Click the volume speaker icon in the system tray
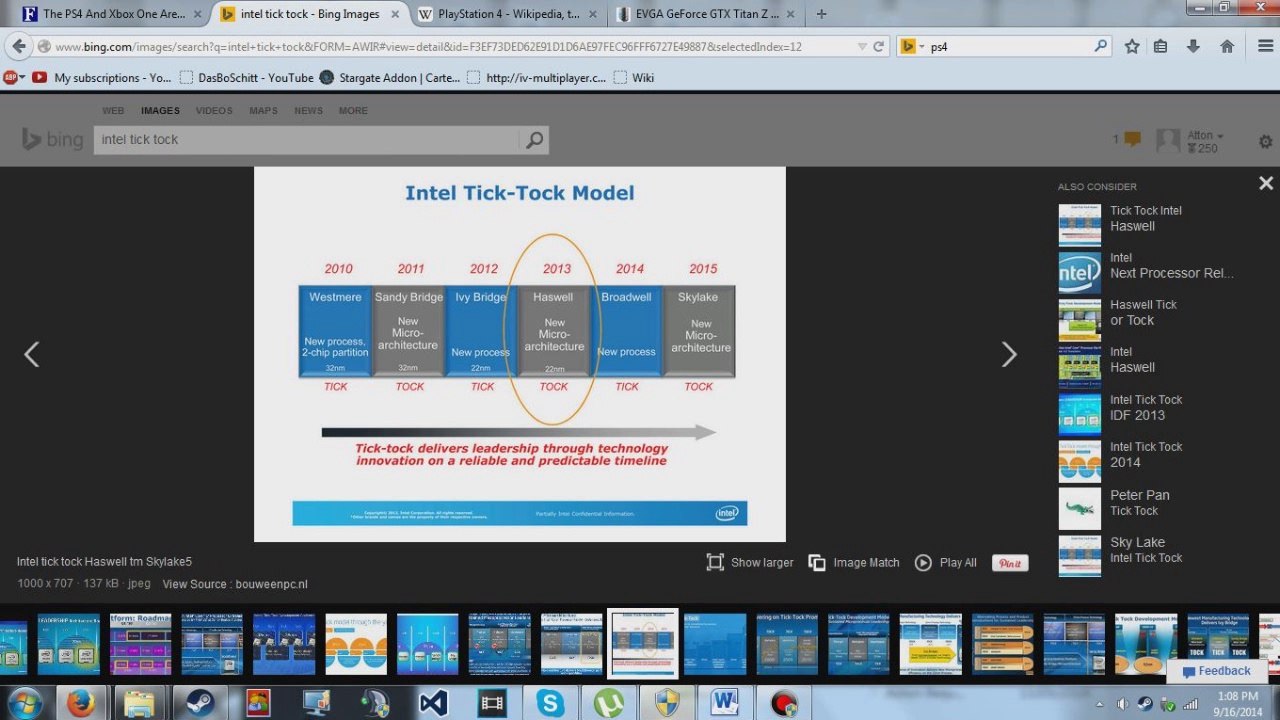 click(1122, 704)
